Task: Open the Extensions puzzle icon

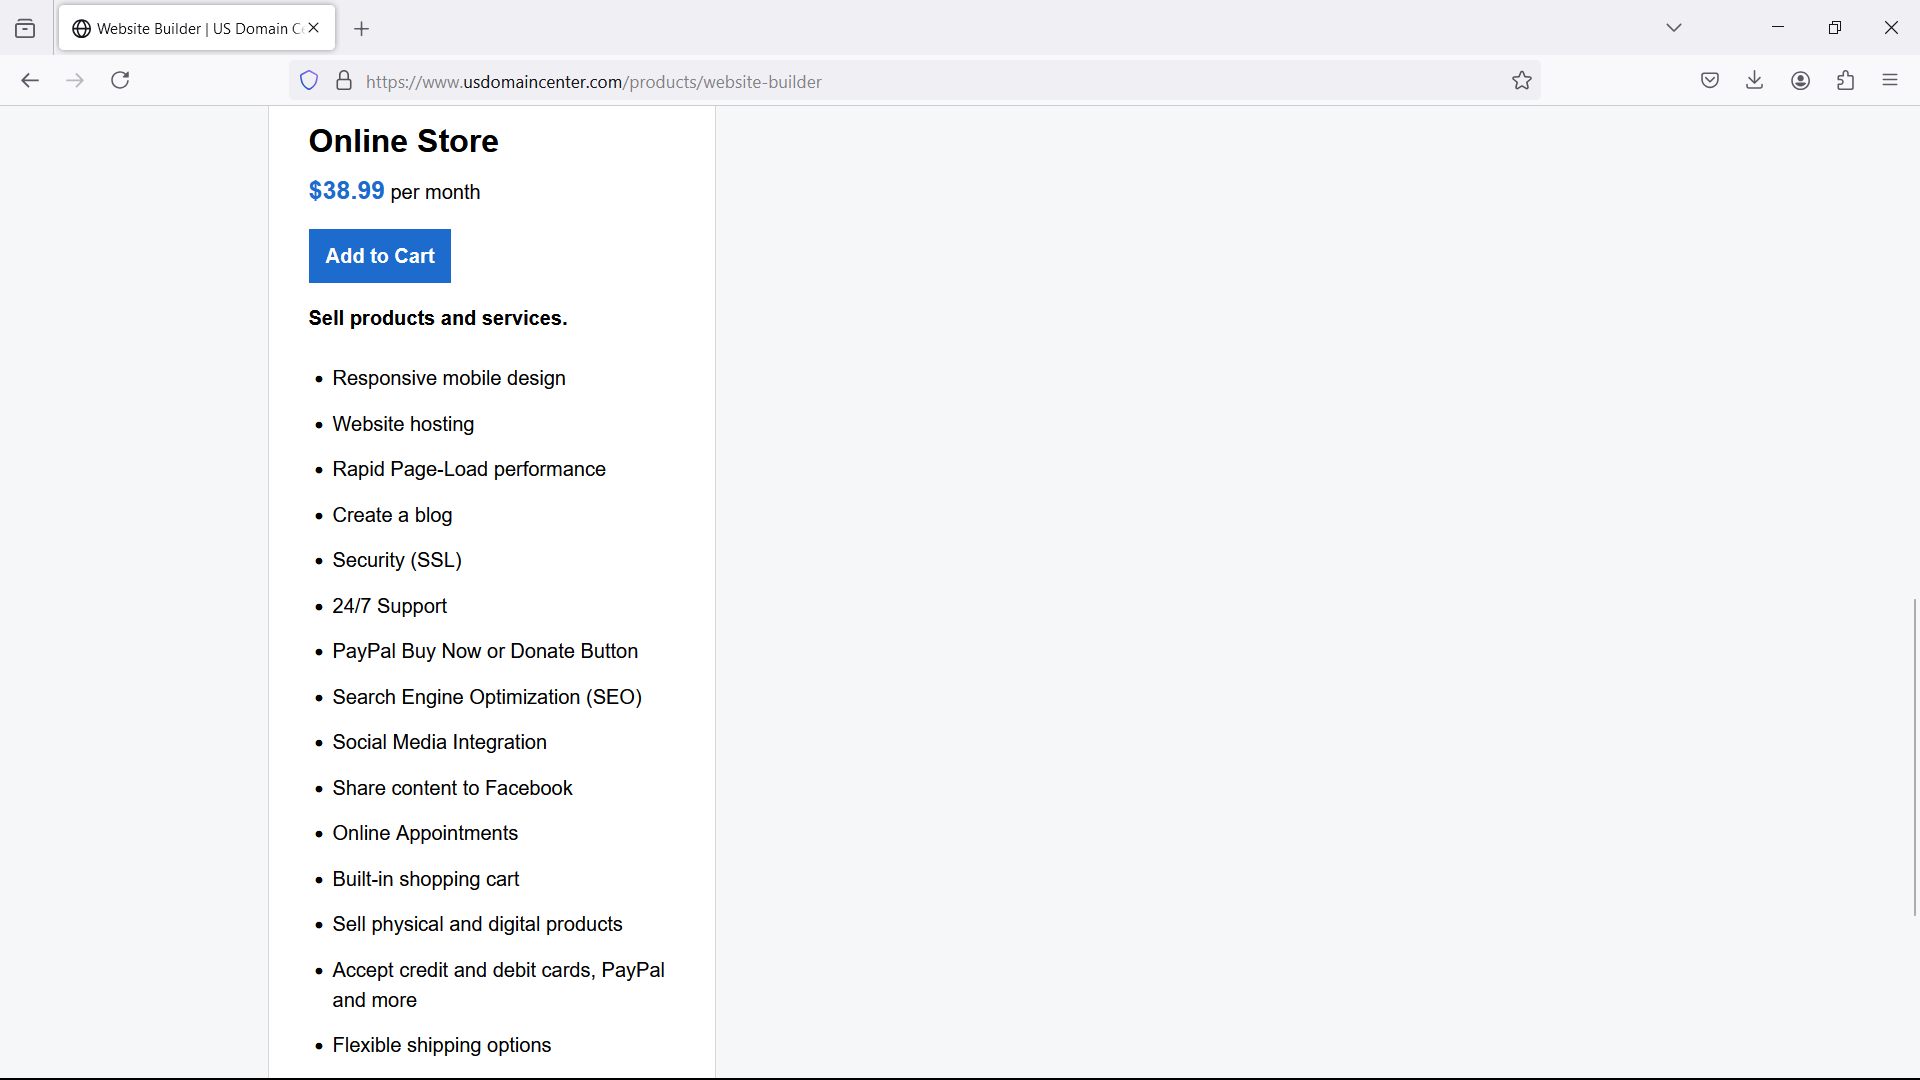Action: 1845,81
